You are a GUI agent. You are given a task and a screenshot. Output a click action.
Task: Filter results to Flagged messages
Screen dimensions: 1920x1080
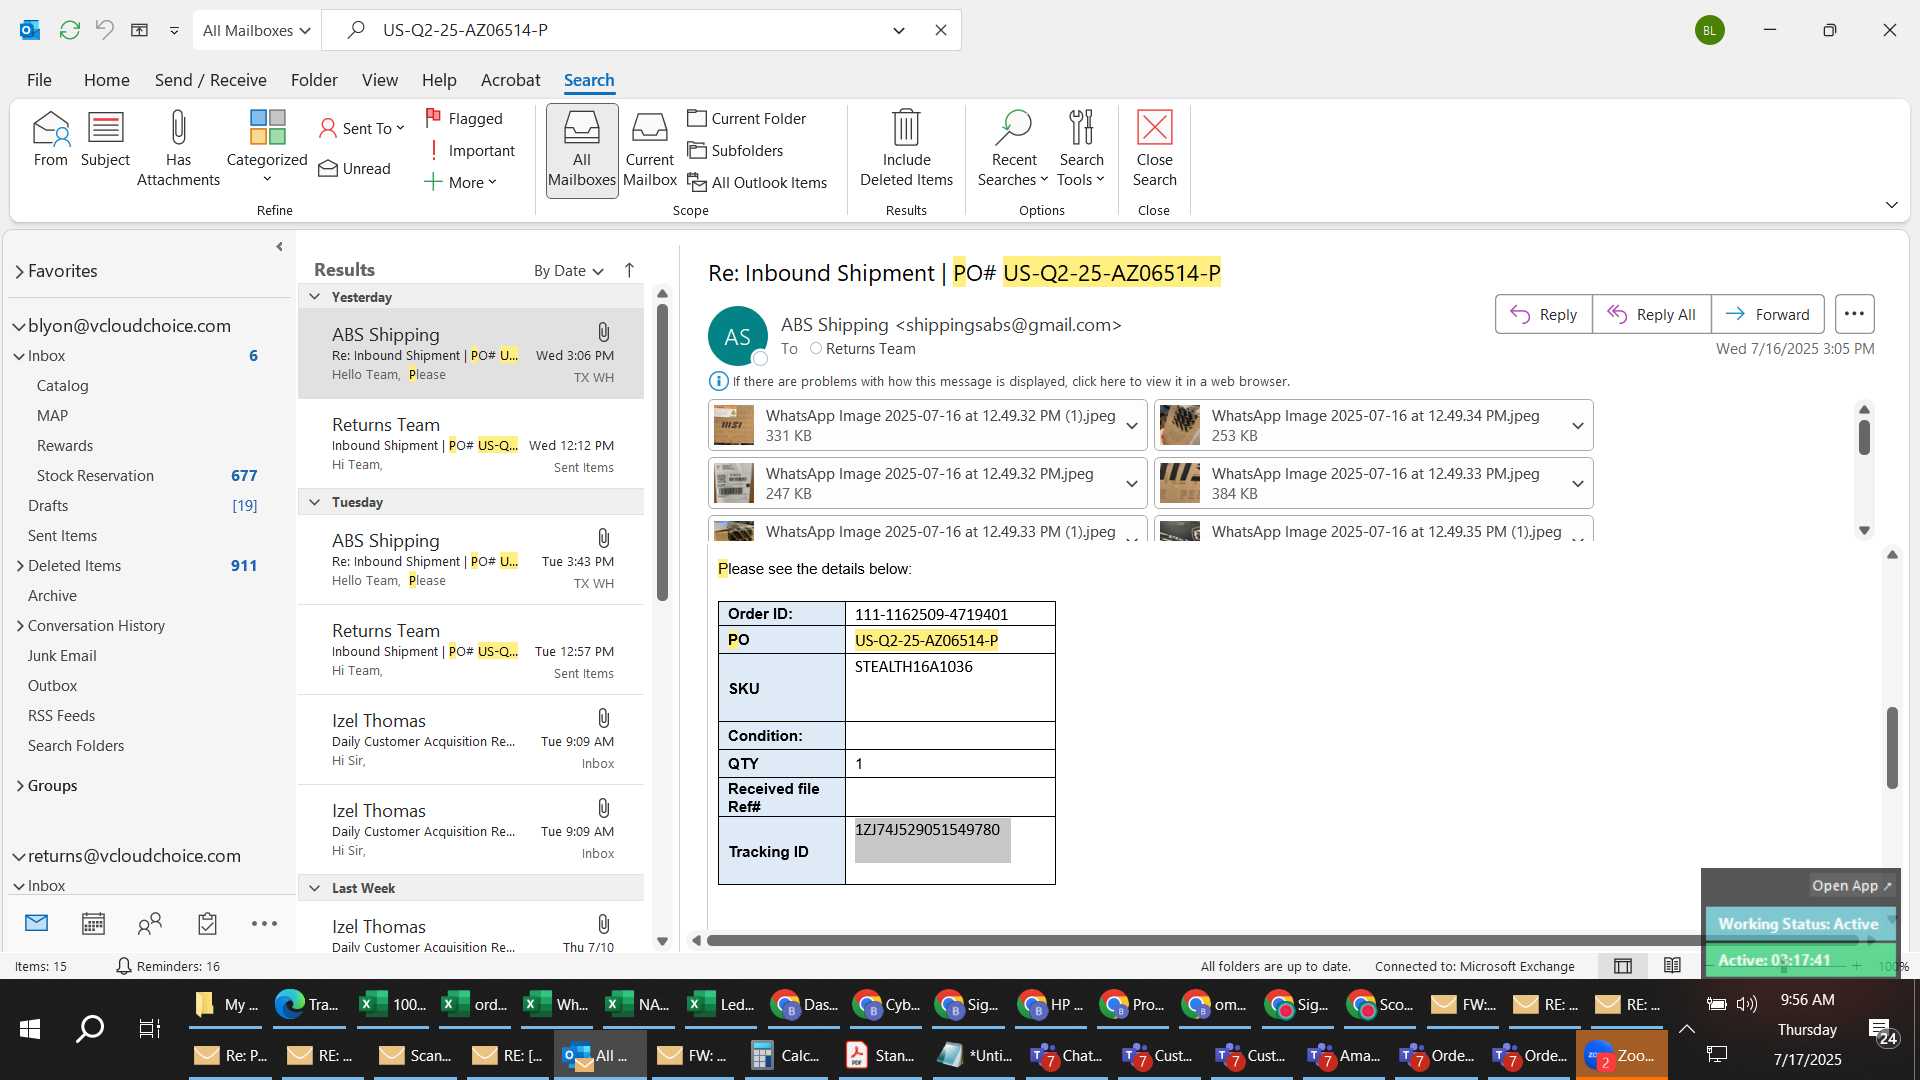[465, 118]
